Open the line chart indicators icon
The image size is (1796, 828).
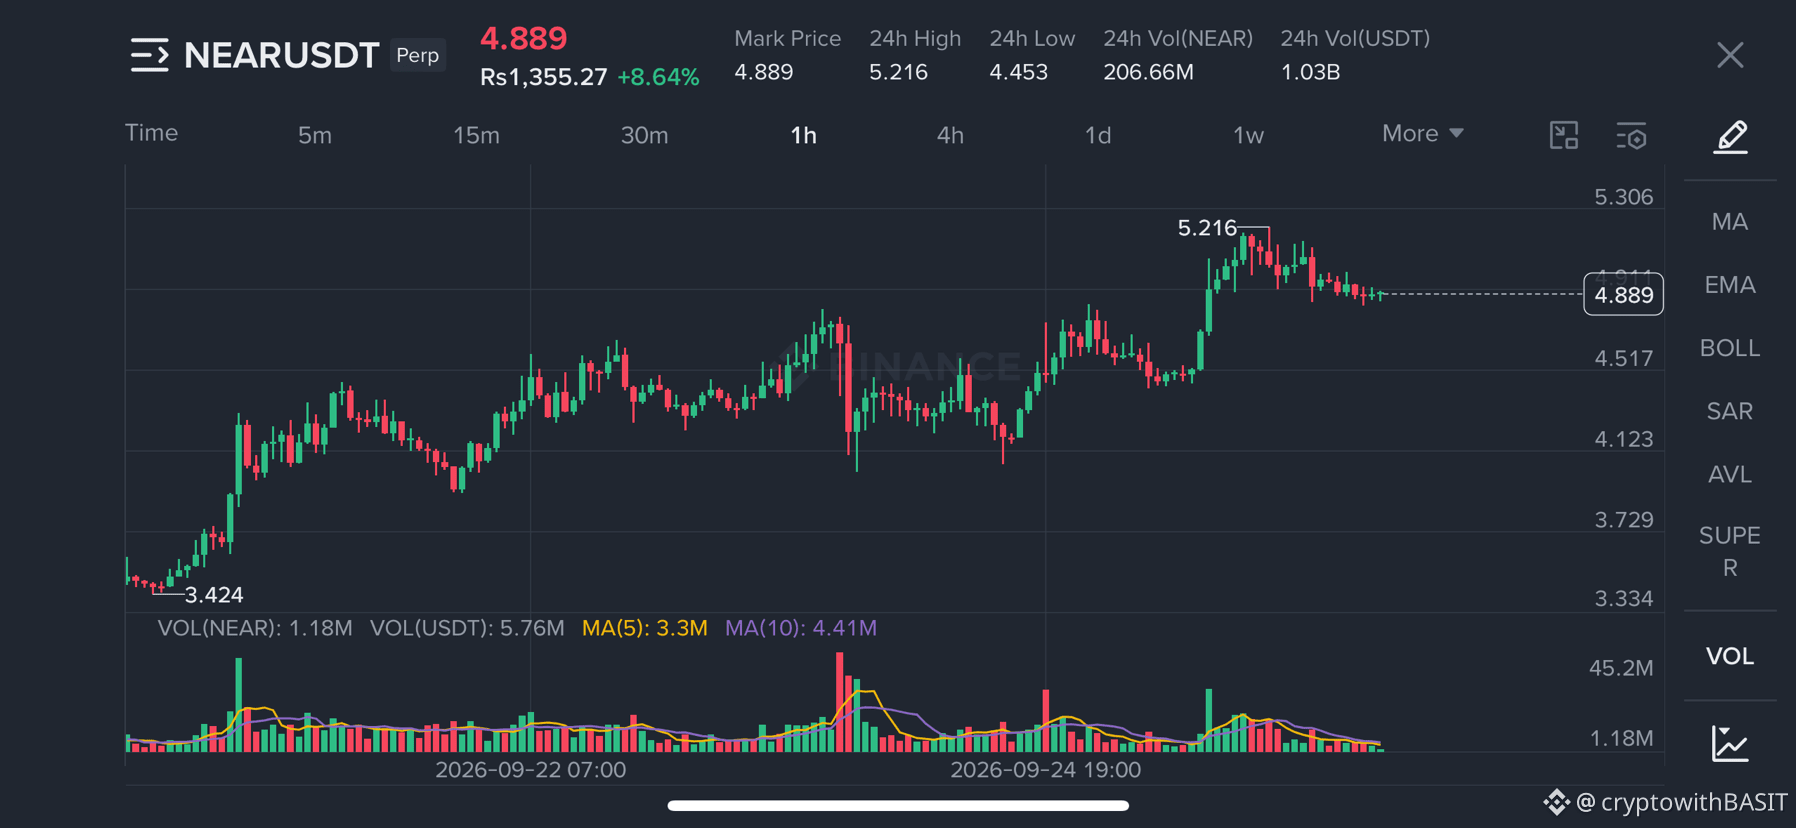[x=1730, y=743]
